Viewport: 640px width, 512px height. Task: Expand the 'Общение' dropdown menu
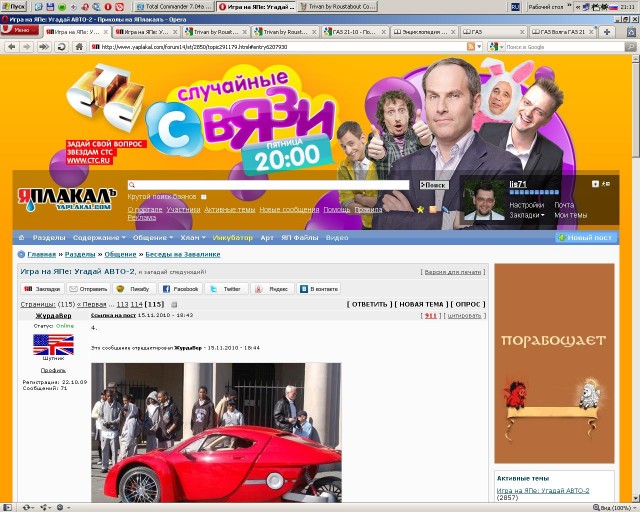click(152, 238)
